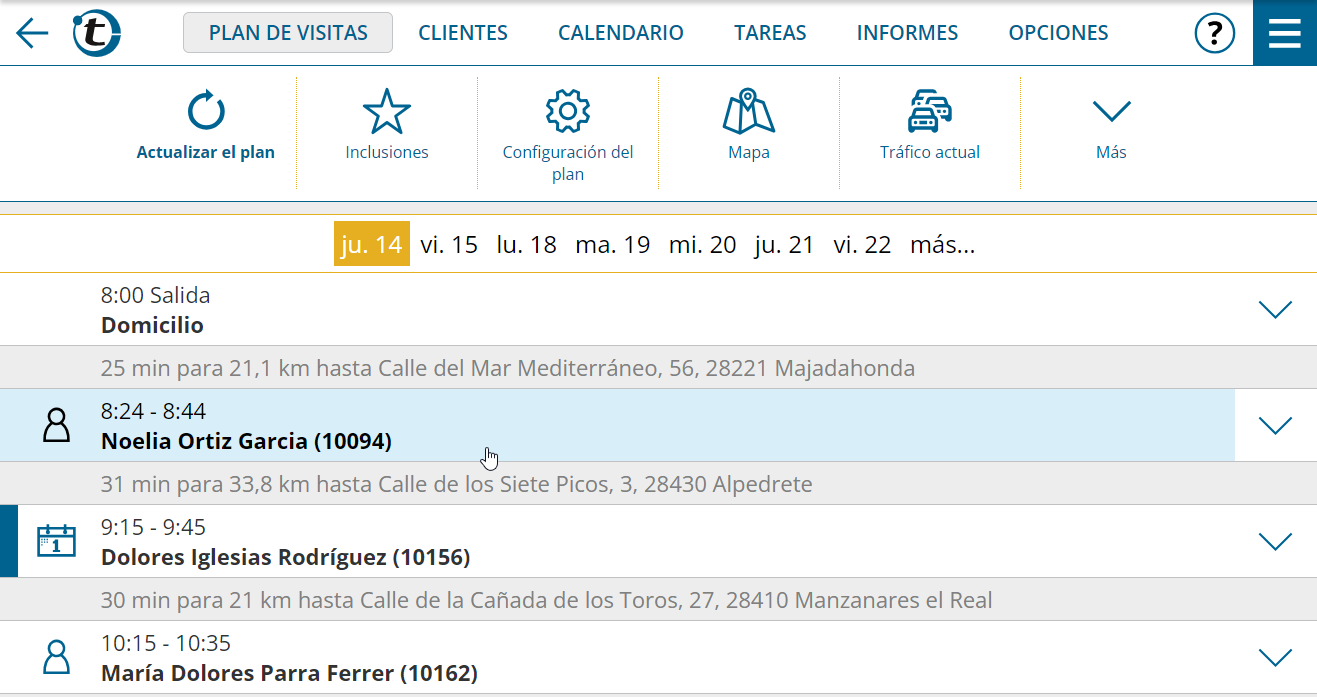The width and height of the screenshot is (1317, 697).
Task: Click the 8:00 Salida time text
Action: point(155,295)
